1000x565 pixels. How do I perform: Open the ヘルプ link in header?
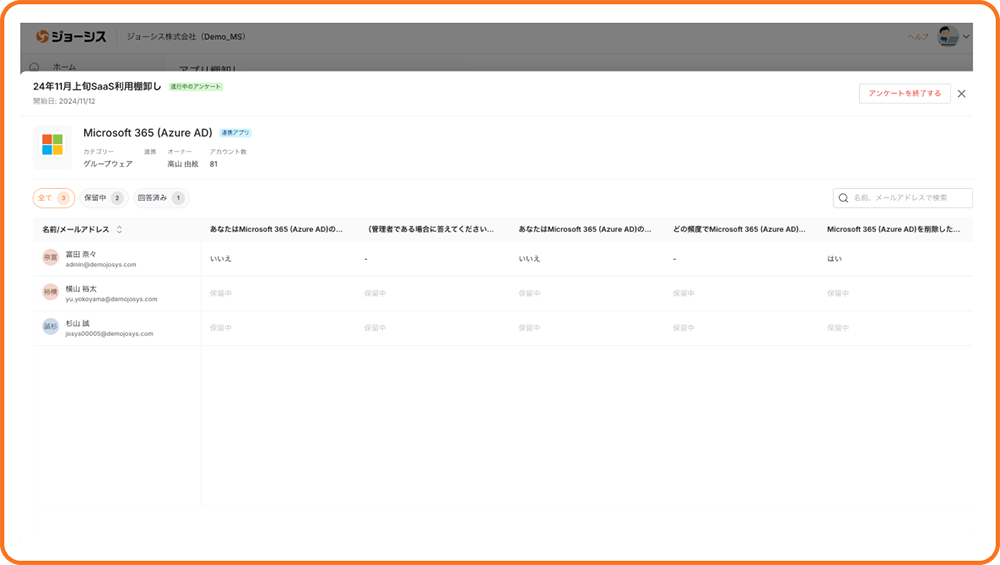tap(917, 37)
